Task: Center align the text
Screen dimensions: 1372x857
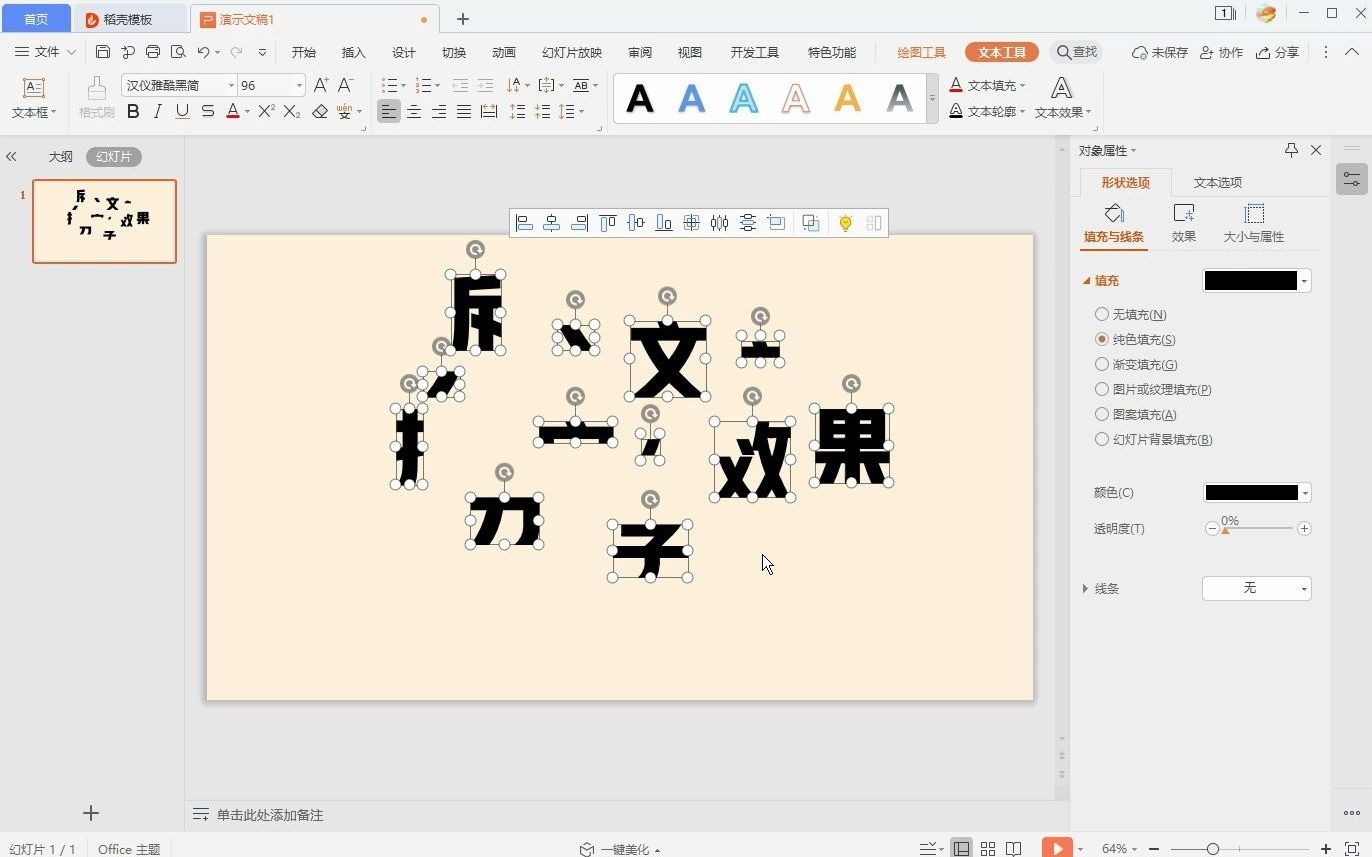Action: click(x=413, y=112)
